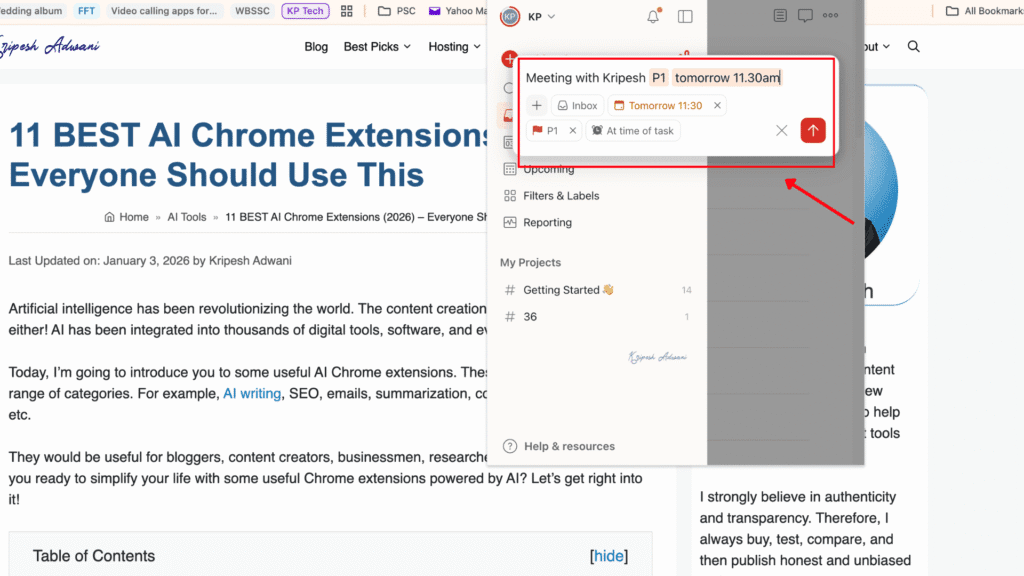
Task: Open Filters & Labels in sidebar
Action: click(x=561, y=196)
